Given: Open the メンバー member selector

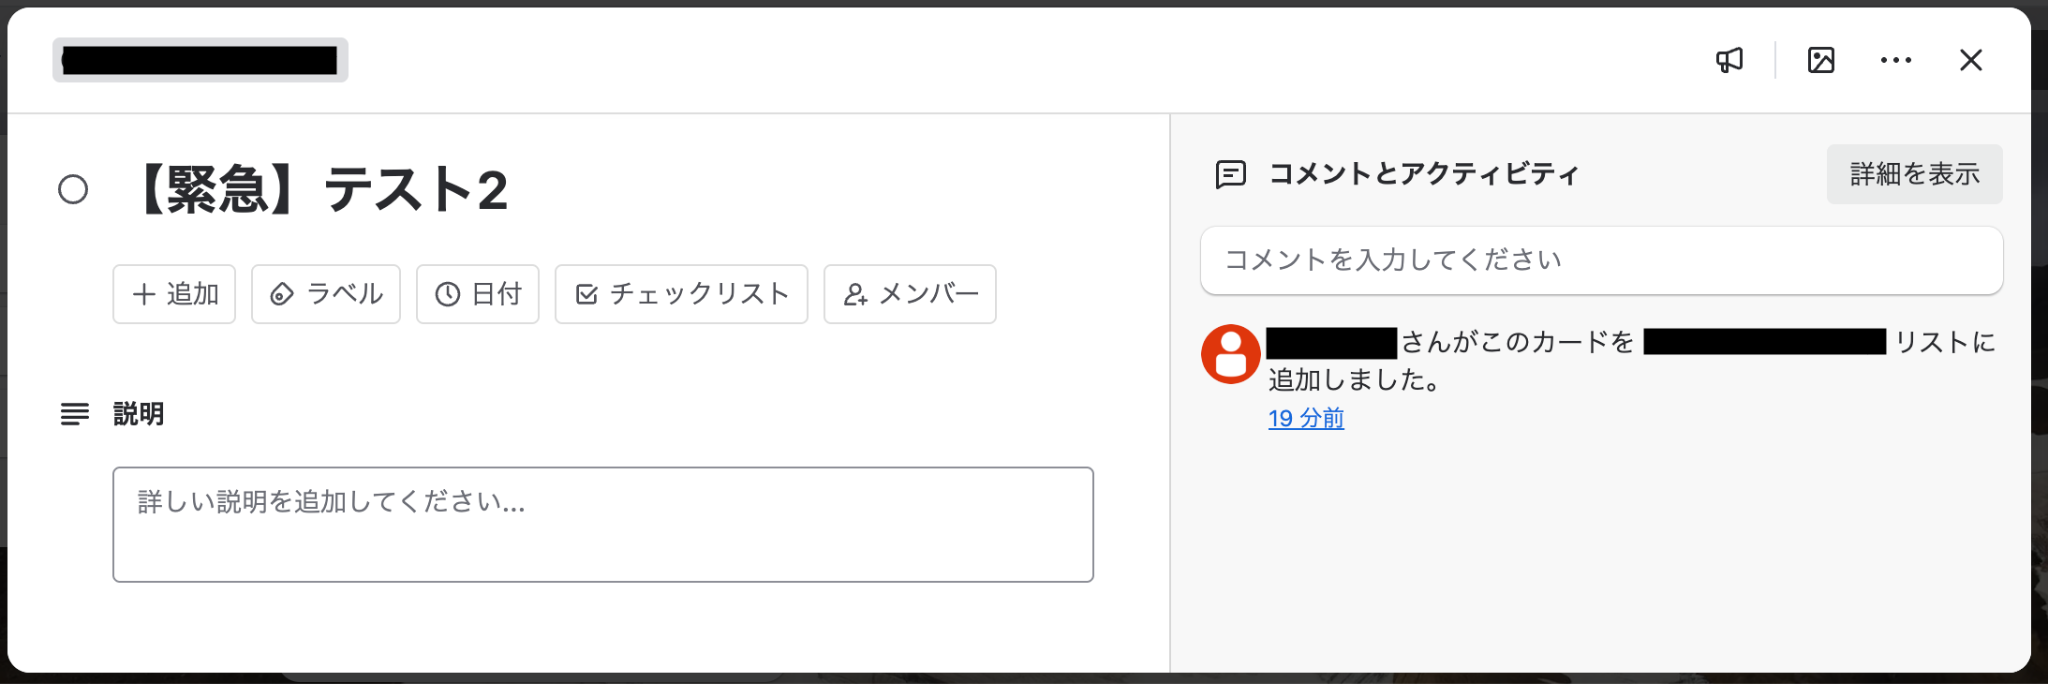Looking at the screenshot, I should (910, 294).
